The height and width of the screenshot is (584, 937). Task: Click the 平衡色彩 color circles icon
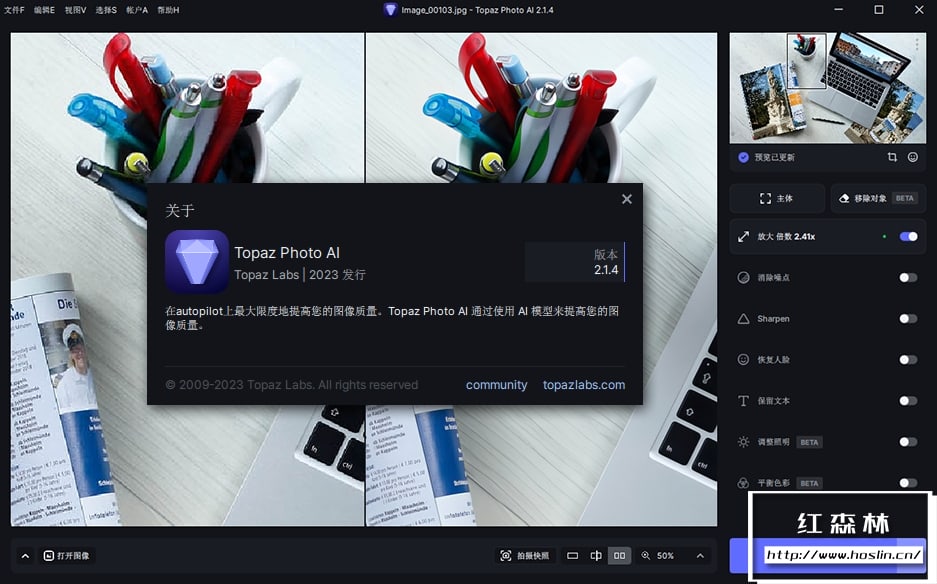743,482
